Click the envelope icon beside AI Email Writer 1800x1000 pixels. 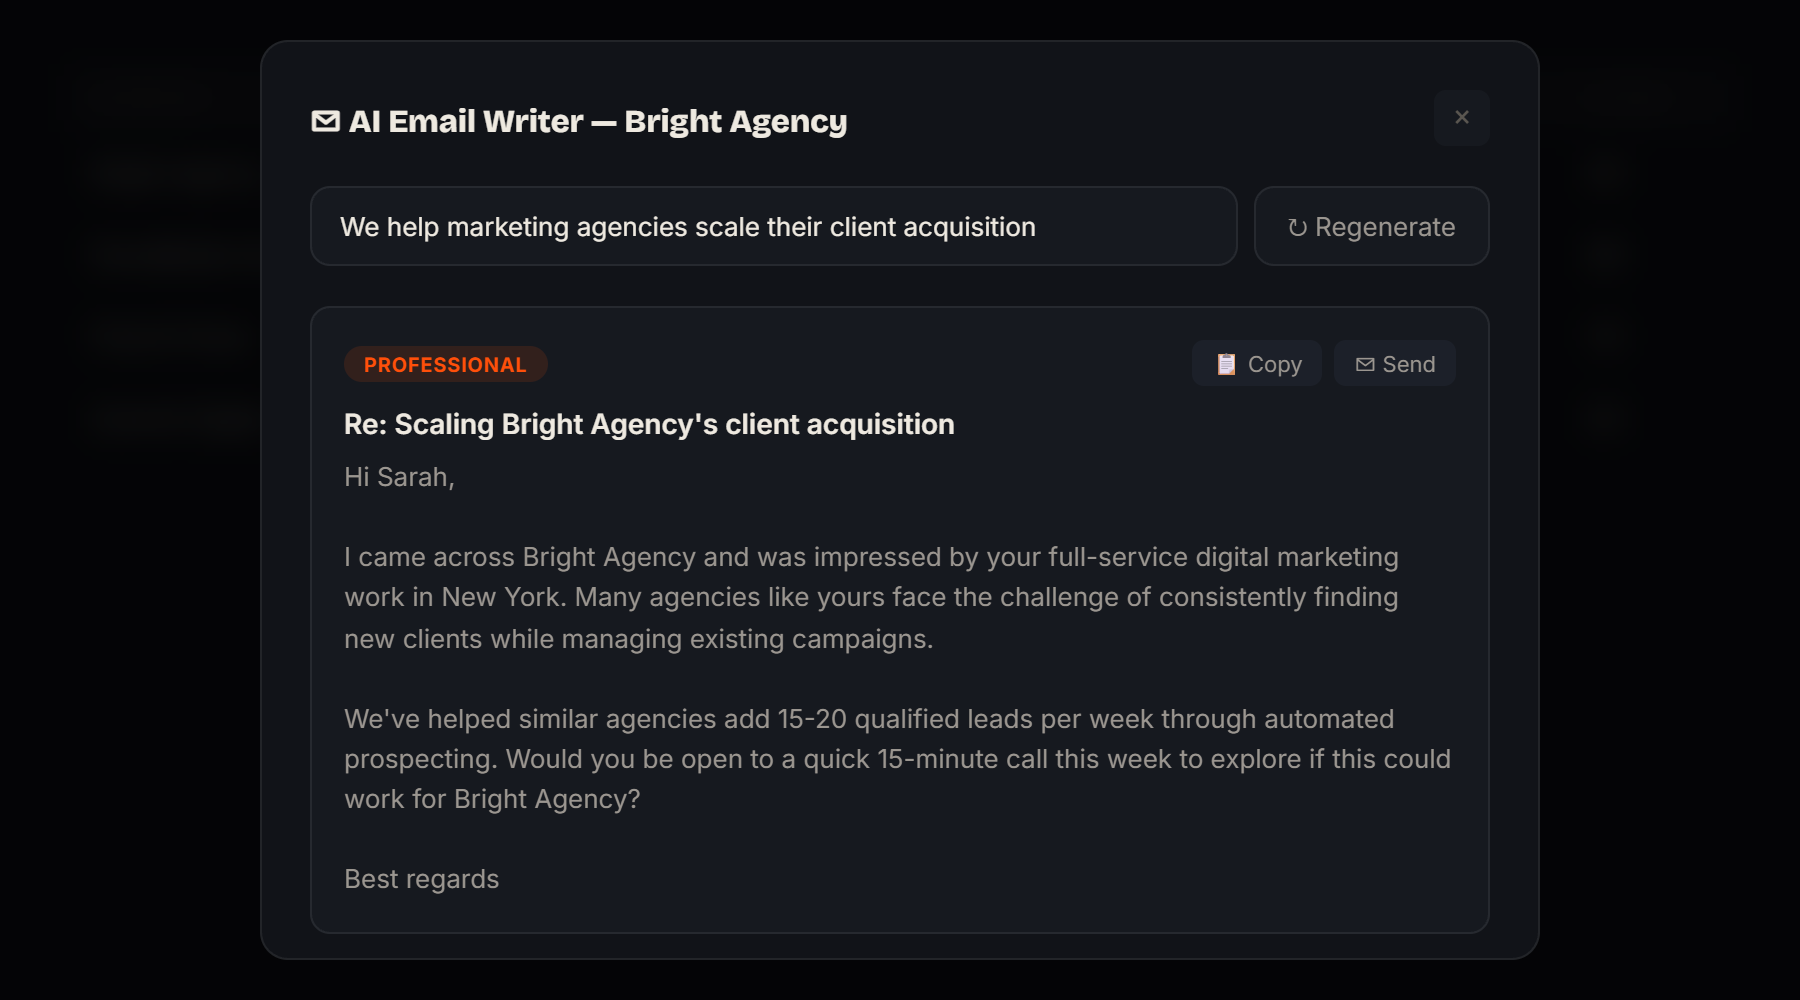(x=326, y=121)
